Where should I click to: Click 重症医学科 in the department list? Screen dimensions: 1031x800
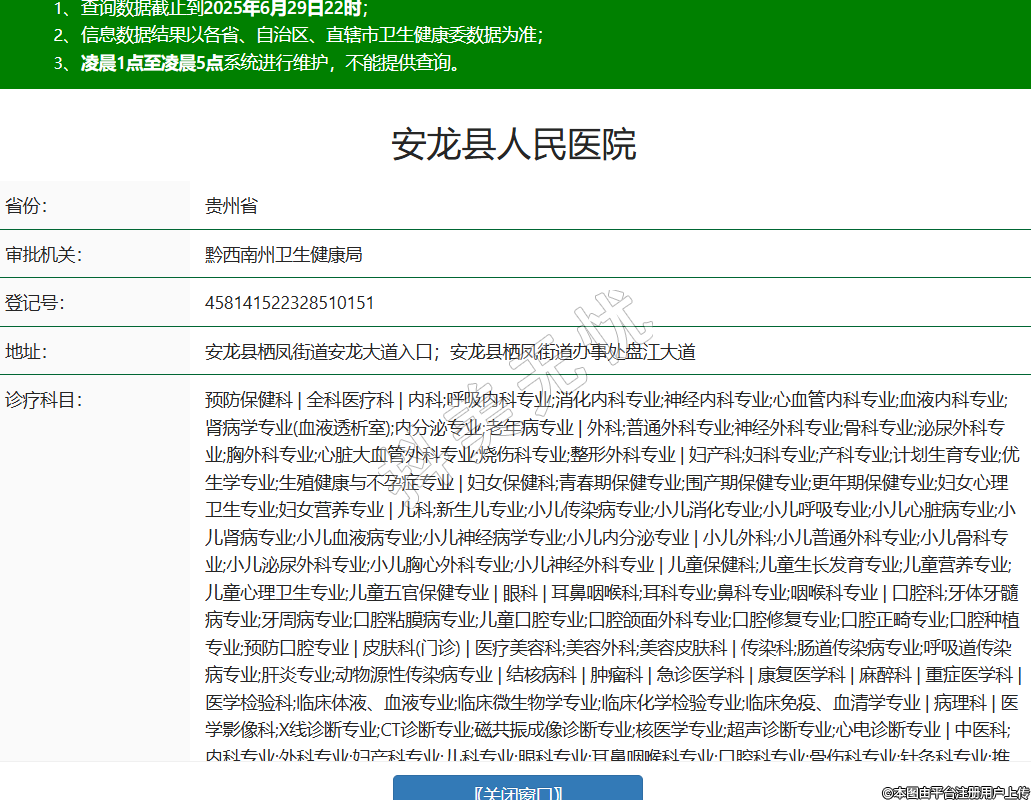(969, 674)
